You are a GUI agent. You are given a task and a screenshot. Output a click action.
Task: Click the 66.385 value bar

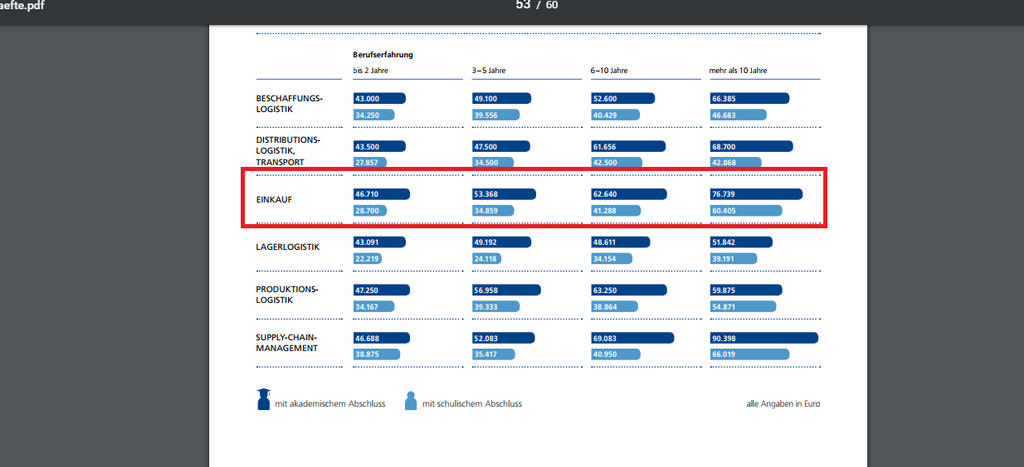coord(750,98)
